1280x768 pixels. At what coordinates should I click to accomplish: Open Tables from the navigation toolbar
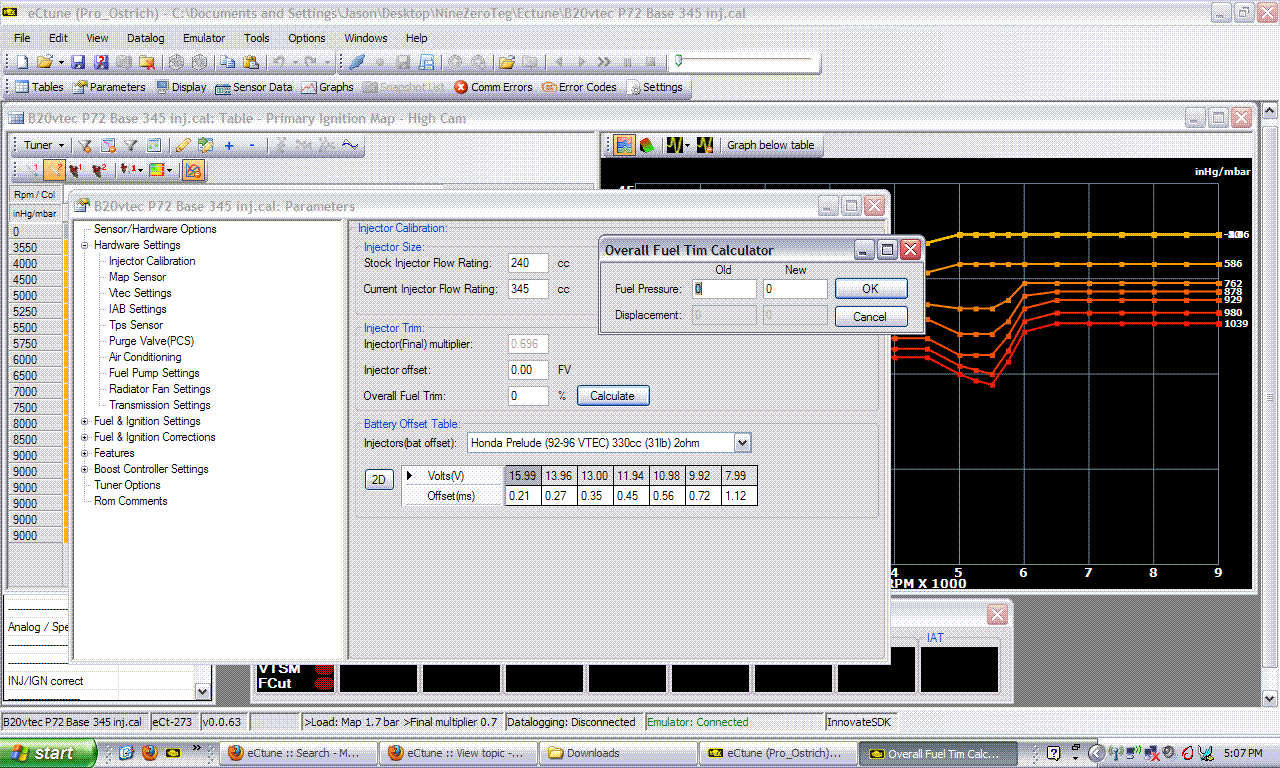[x=39, y=87]
